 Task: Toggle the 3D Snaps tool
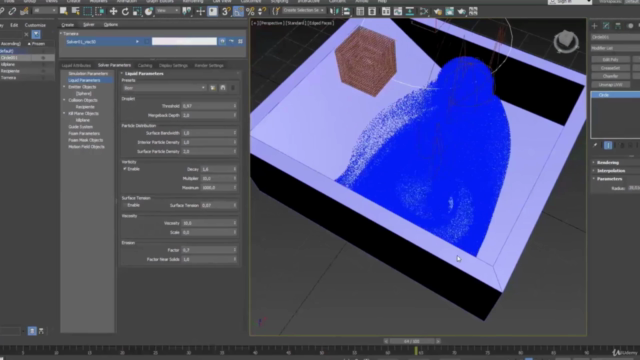(226, 11)
